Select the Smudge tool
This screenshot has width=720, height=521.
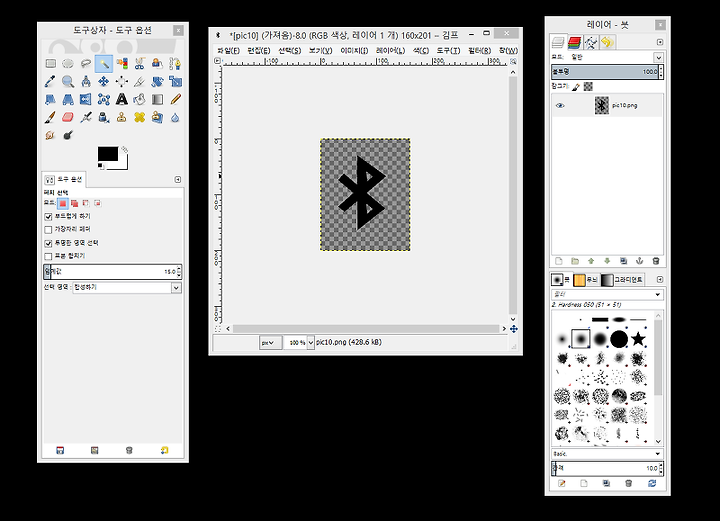[51, 135]
